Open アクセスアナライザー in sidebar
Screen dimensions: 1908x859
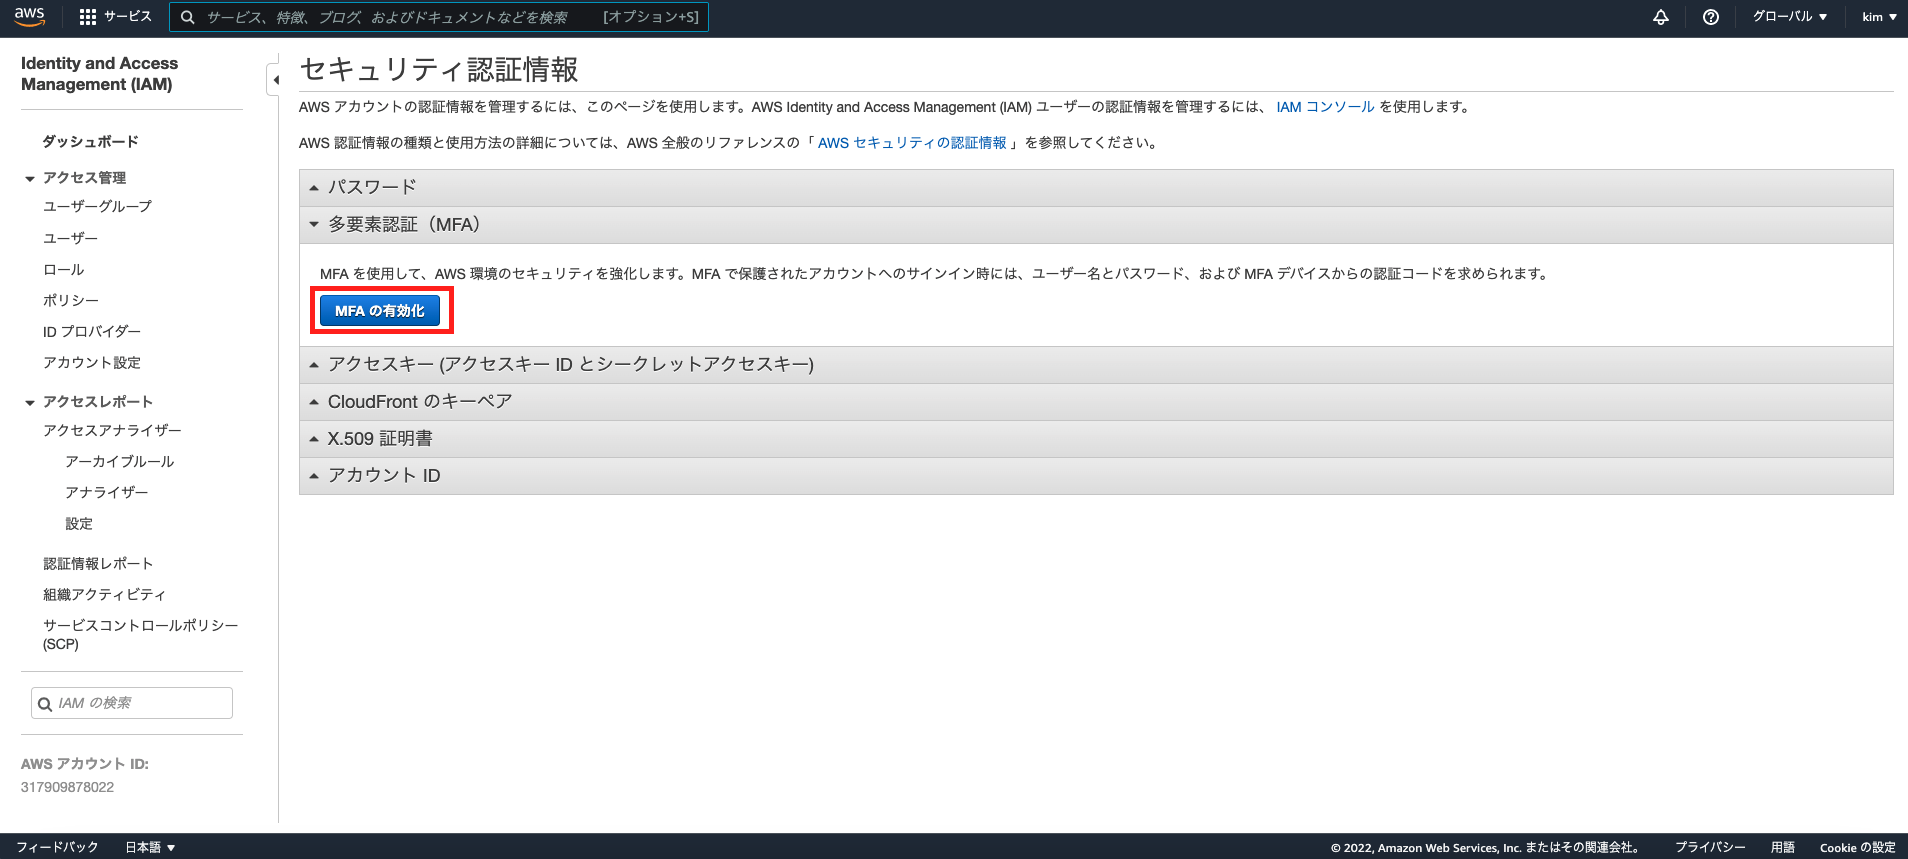[x=112, y=430]
